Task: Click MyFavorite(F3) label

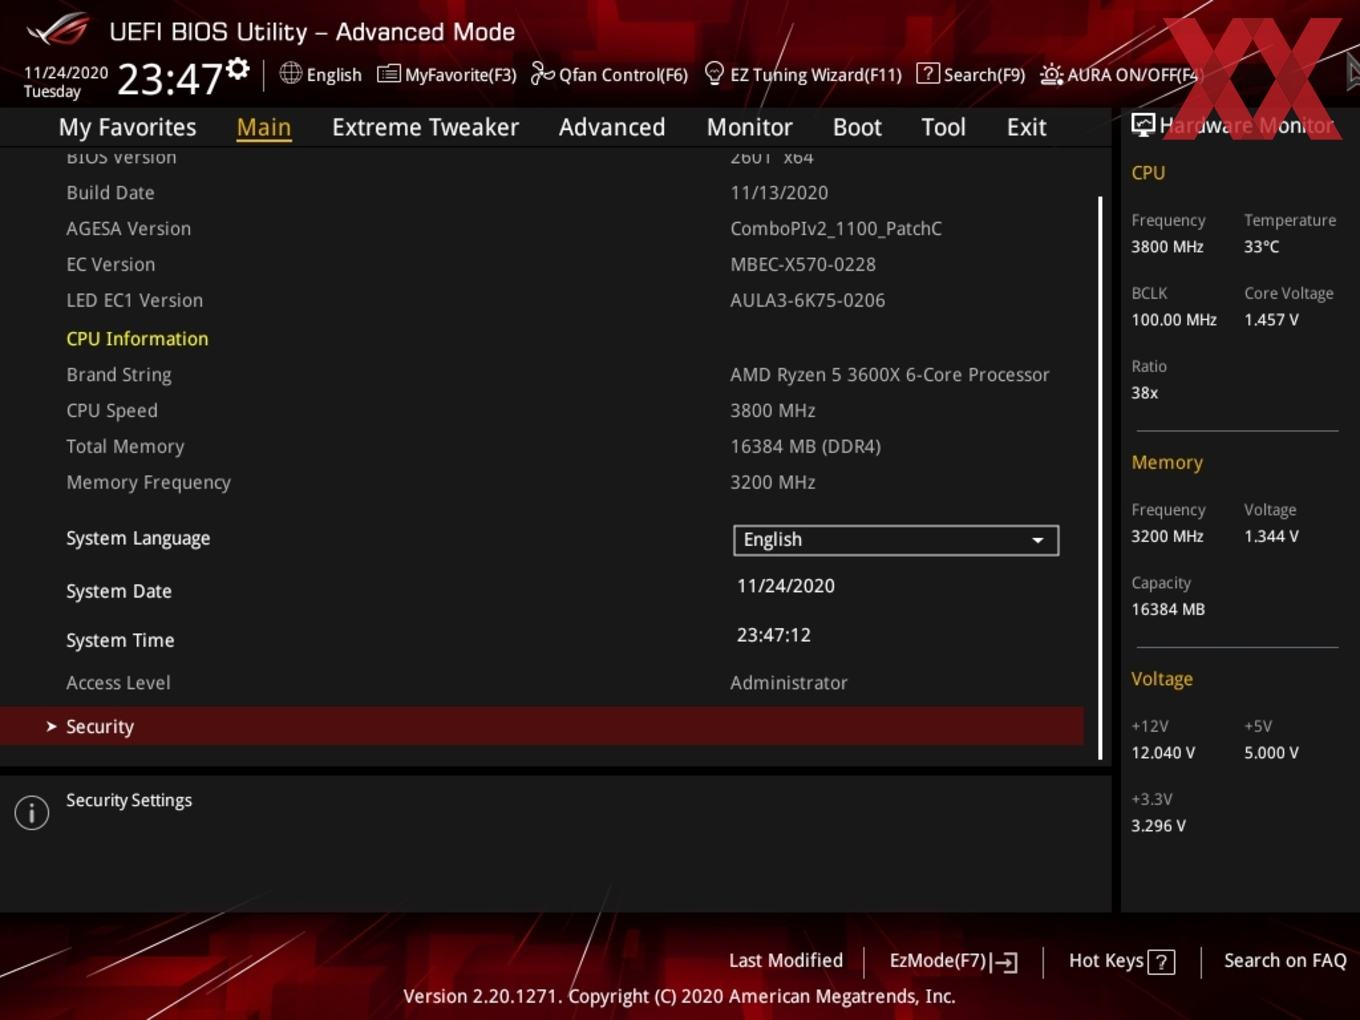Action: 460,74
